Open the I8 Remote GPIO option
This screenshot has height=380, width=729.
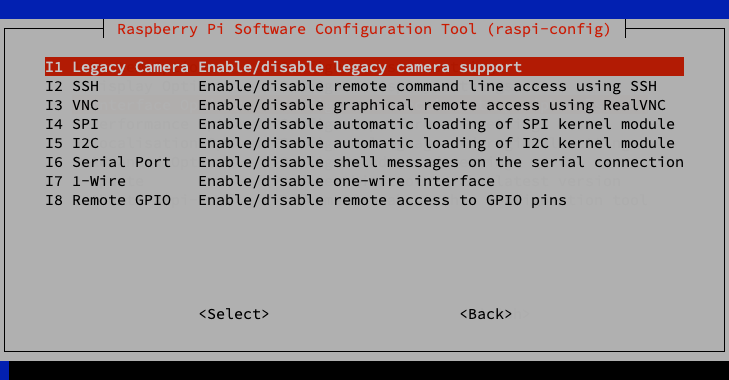[364, 200]
